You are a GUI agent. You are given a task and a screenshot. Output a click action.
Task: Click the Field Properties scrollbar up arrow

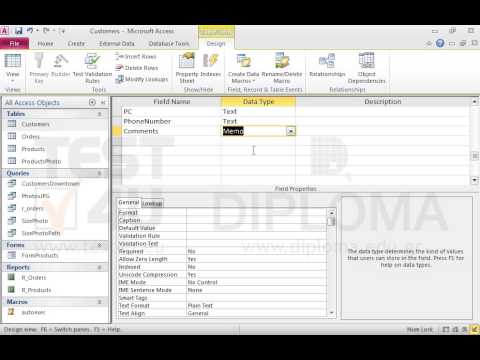tap(331, 213)
